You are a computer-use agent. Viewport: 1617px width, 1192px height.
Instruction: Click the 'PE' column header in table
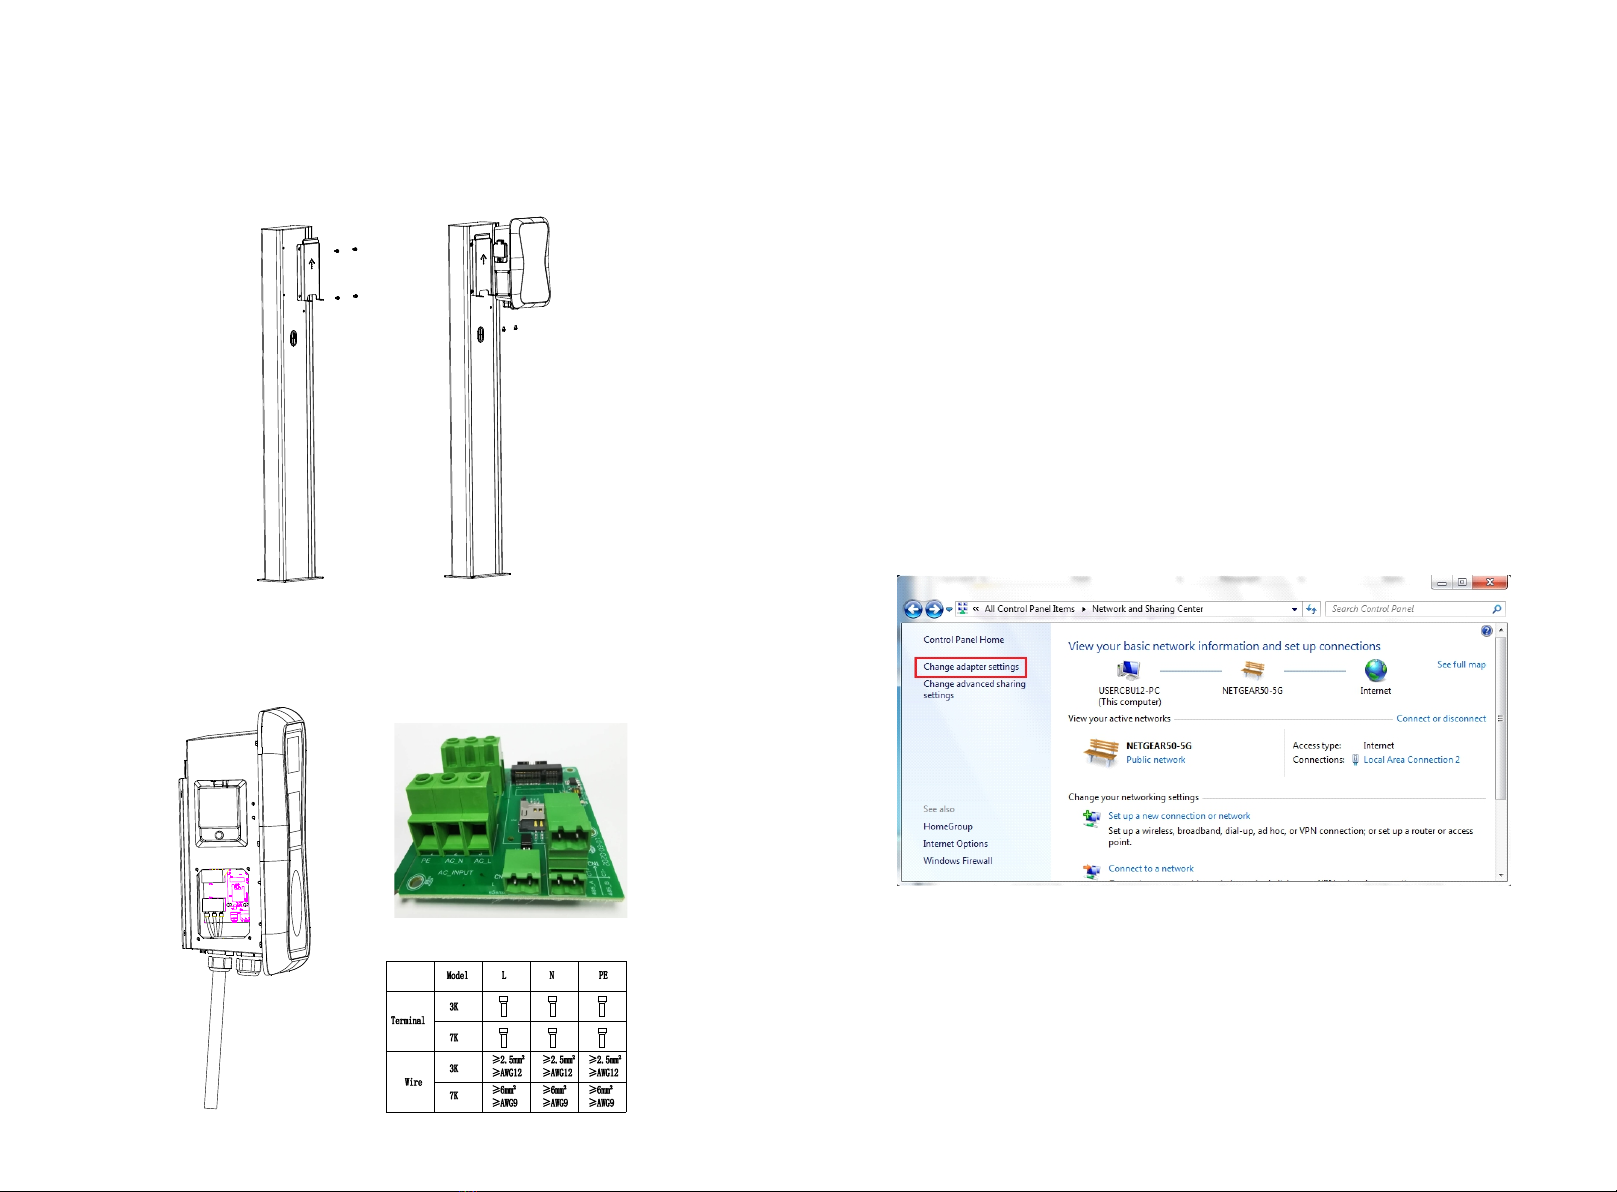tap(602, 976)
